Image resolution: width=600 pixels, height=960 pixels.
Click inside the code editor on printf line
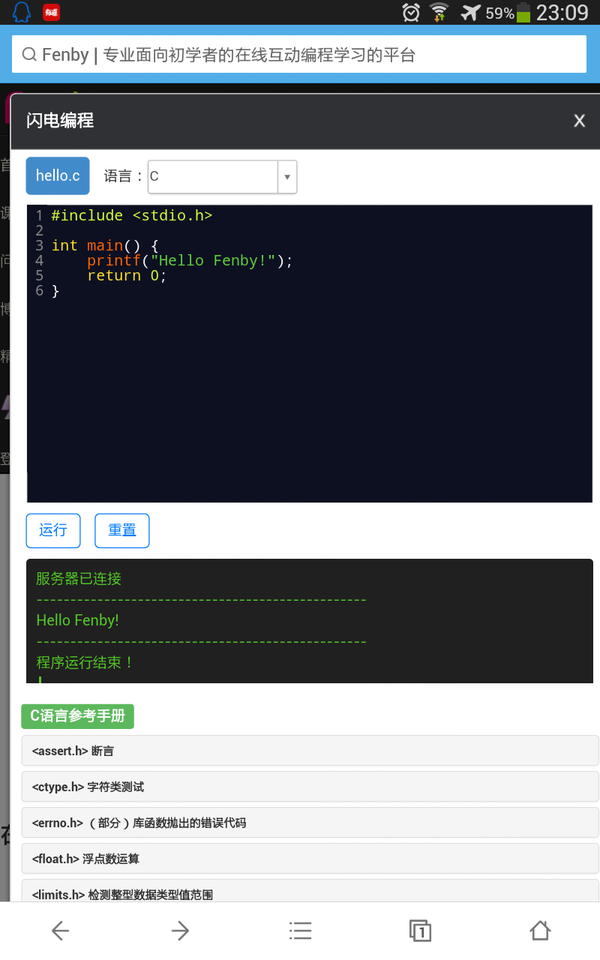point(190,261)
